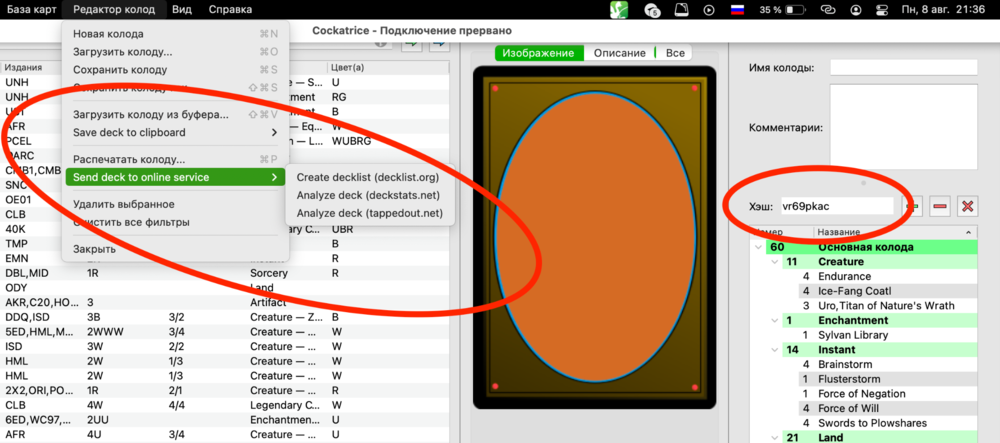
Task: Choose Analyze deck (deckstats.net)
Action: (368, 195)
